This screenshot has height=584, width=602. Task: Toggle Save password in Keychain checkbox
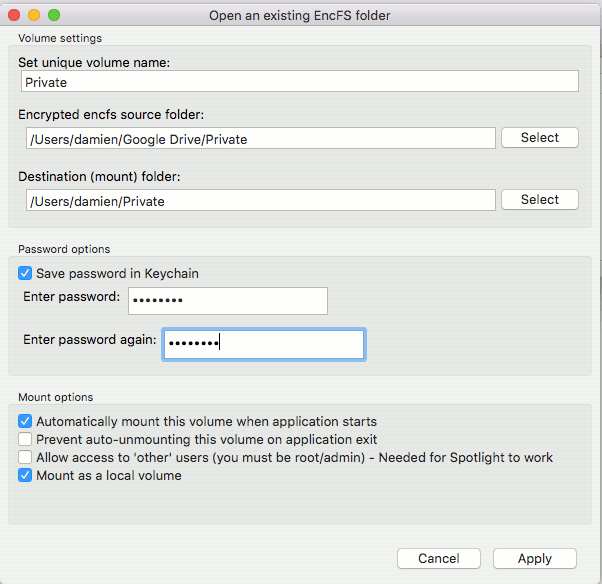coord(25,273)
